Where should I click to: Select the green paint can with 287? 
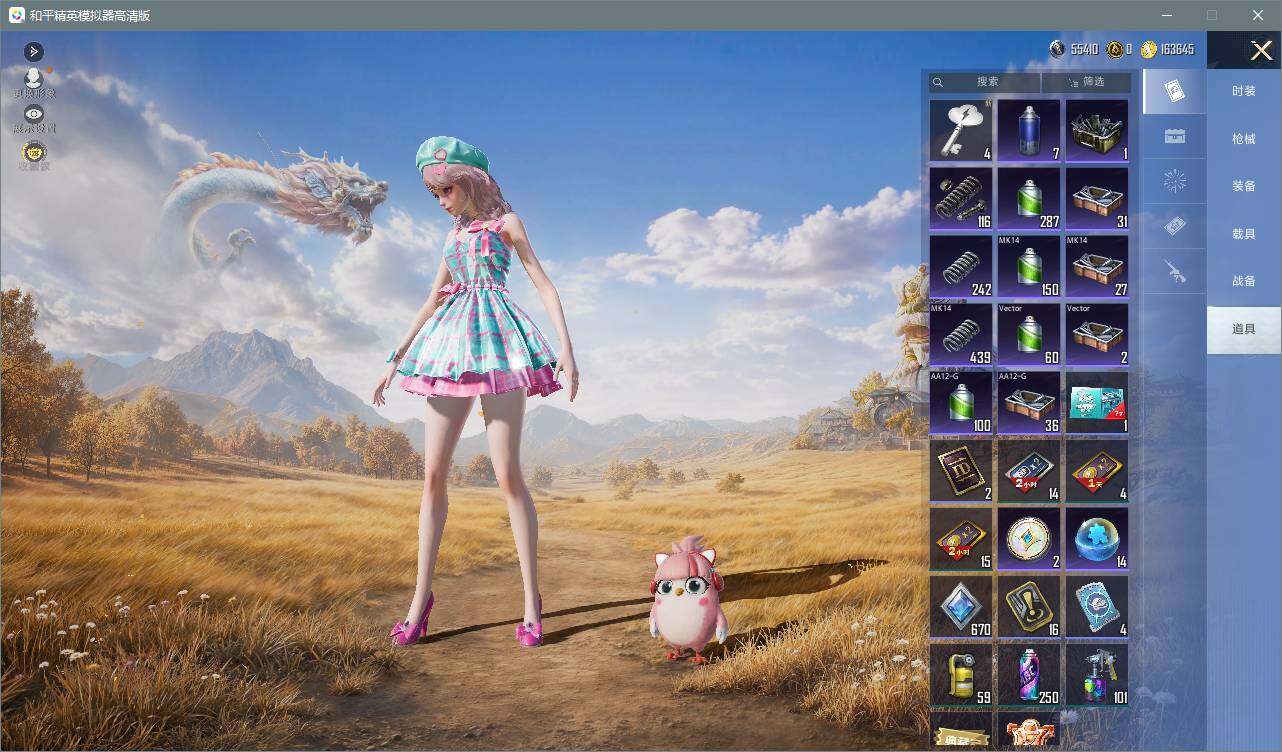1029,198
